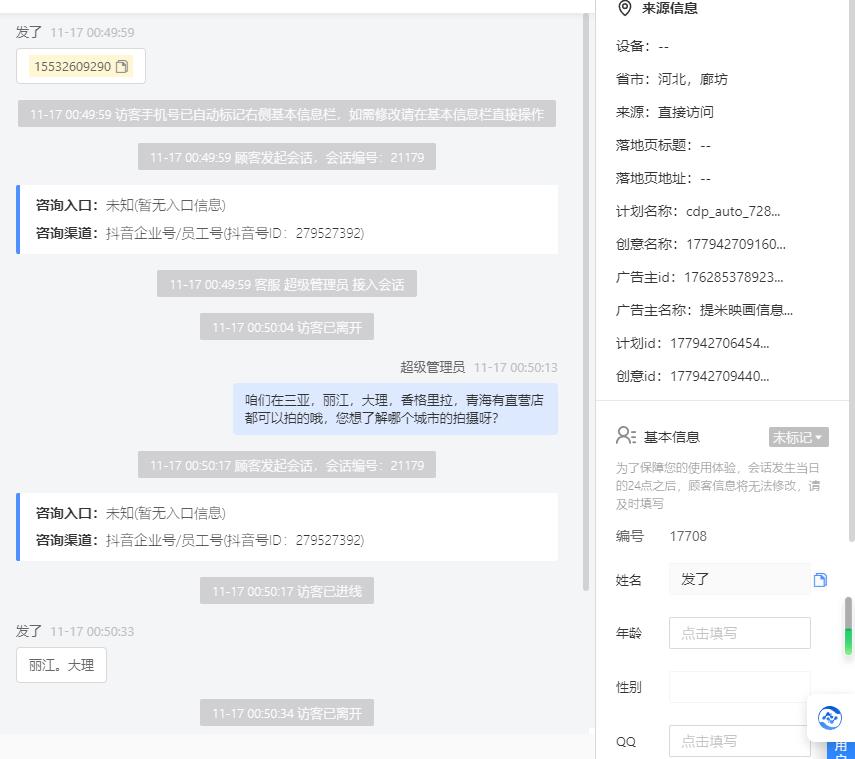This screenshot has width=855, height=759.
Task: Open the 未标记 tag dropdown
Action: [798, 437]
